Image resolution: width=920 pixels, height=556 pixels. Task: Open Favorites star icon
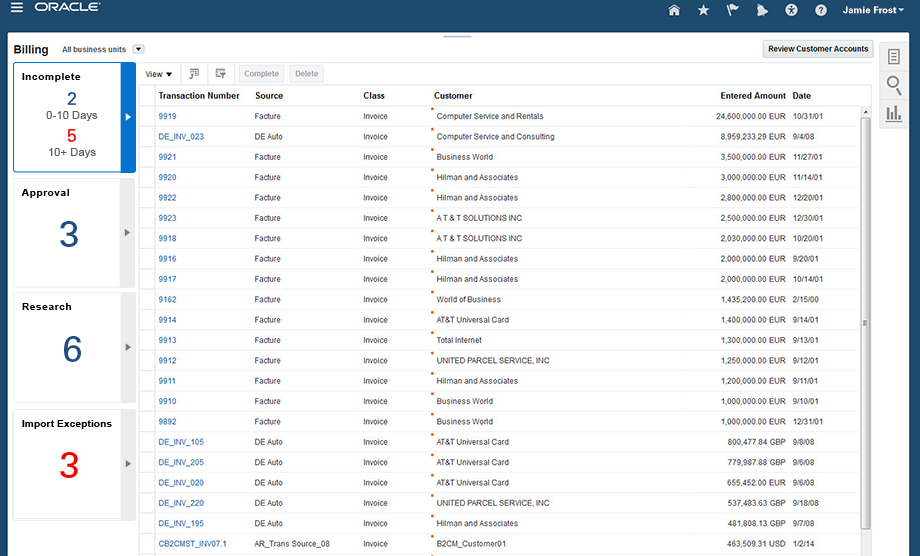703,10
